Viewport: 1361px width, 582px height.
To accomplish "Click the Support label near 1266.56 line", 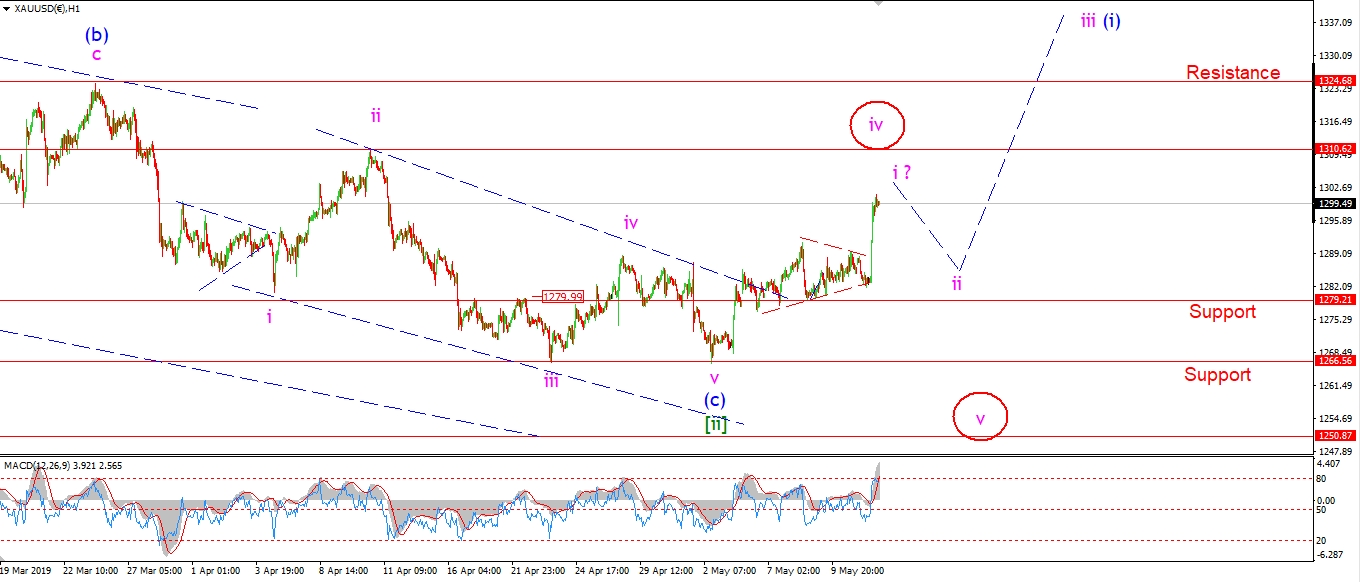I will (x=1217, y=375).
